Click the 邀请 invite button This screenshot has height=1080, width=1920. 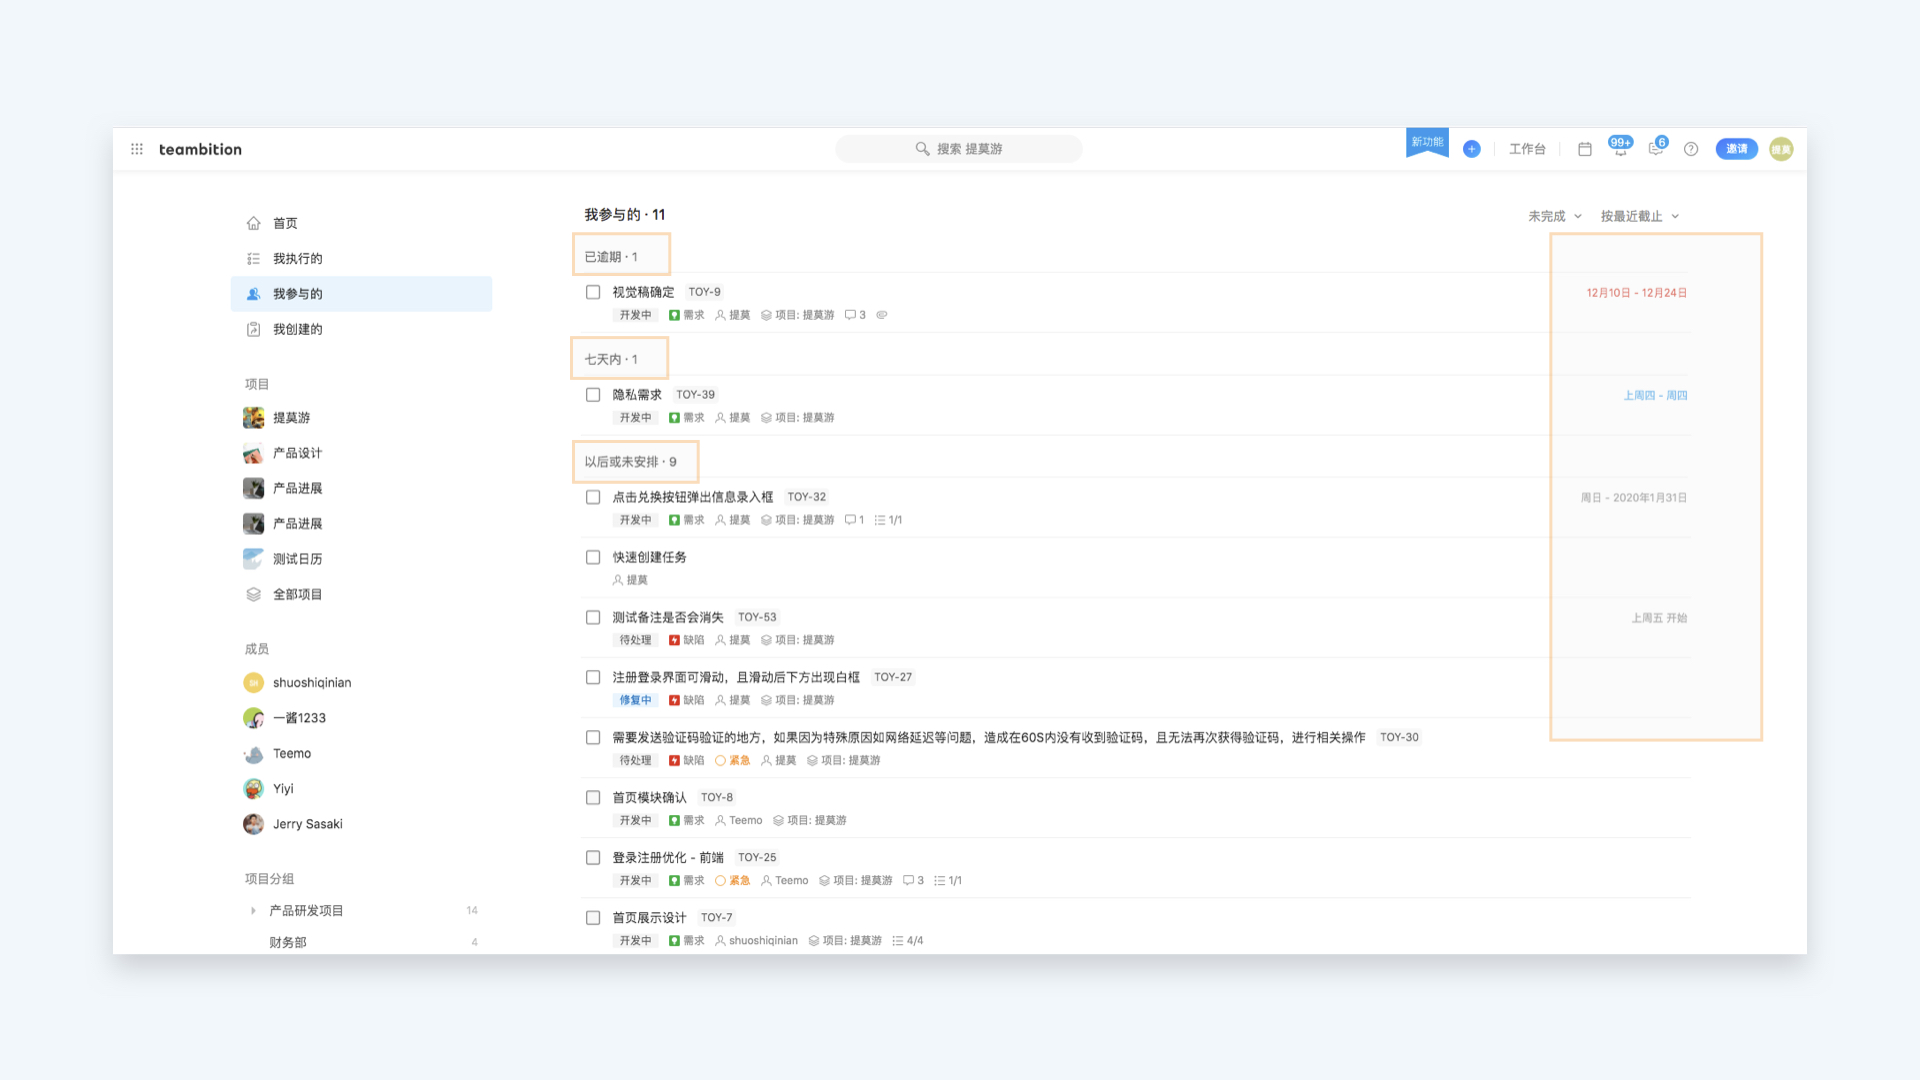(x=1737, y=149)
